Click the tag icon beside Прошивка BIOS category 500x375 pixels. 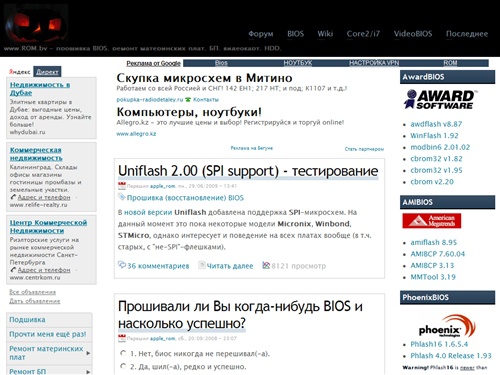click(x=122, y=197)
